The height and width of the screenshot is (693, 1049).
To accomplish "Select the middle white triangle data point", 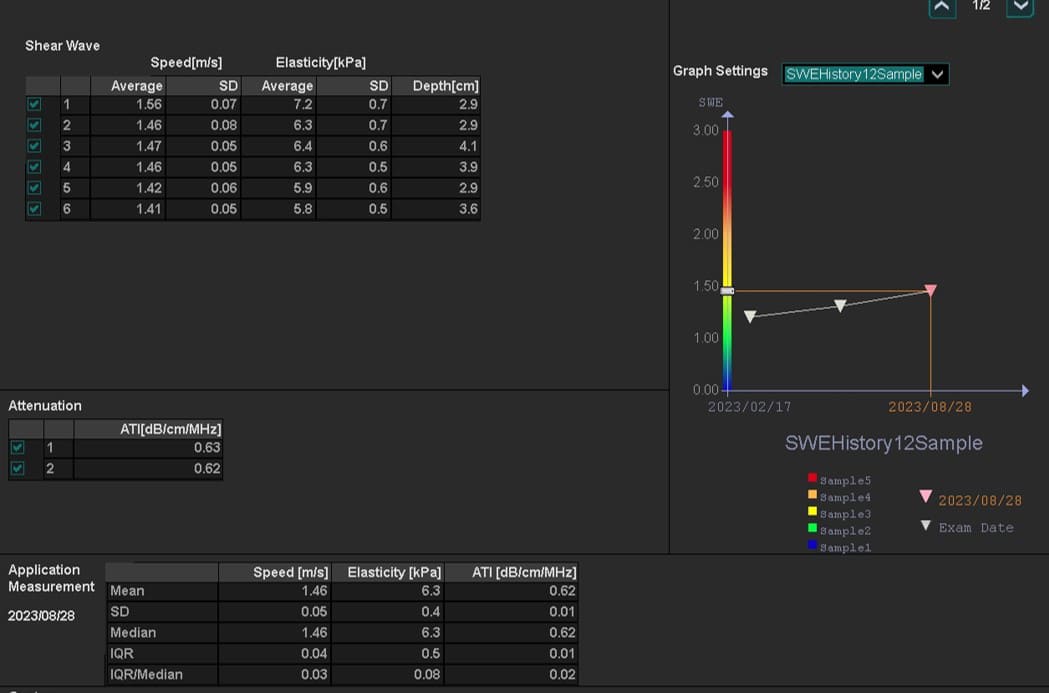I will [840, 306].
